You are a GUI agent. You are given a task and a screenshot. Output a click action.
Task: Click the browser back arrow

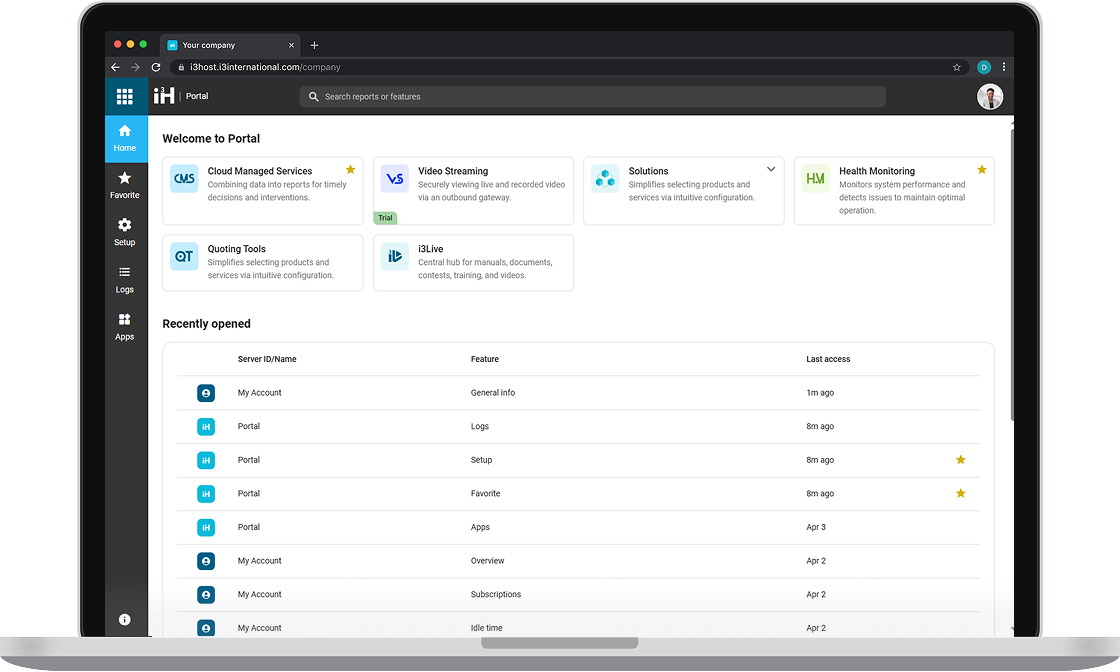[x=115, y=67]
